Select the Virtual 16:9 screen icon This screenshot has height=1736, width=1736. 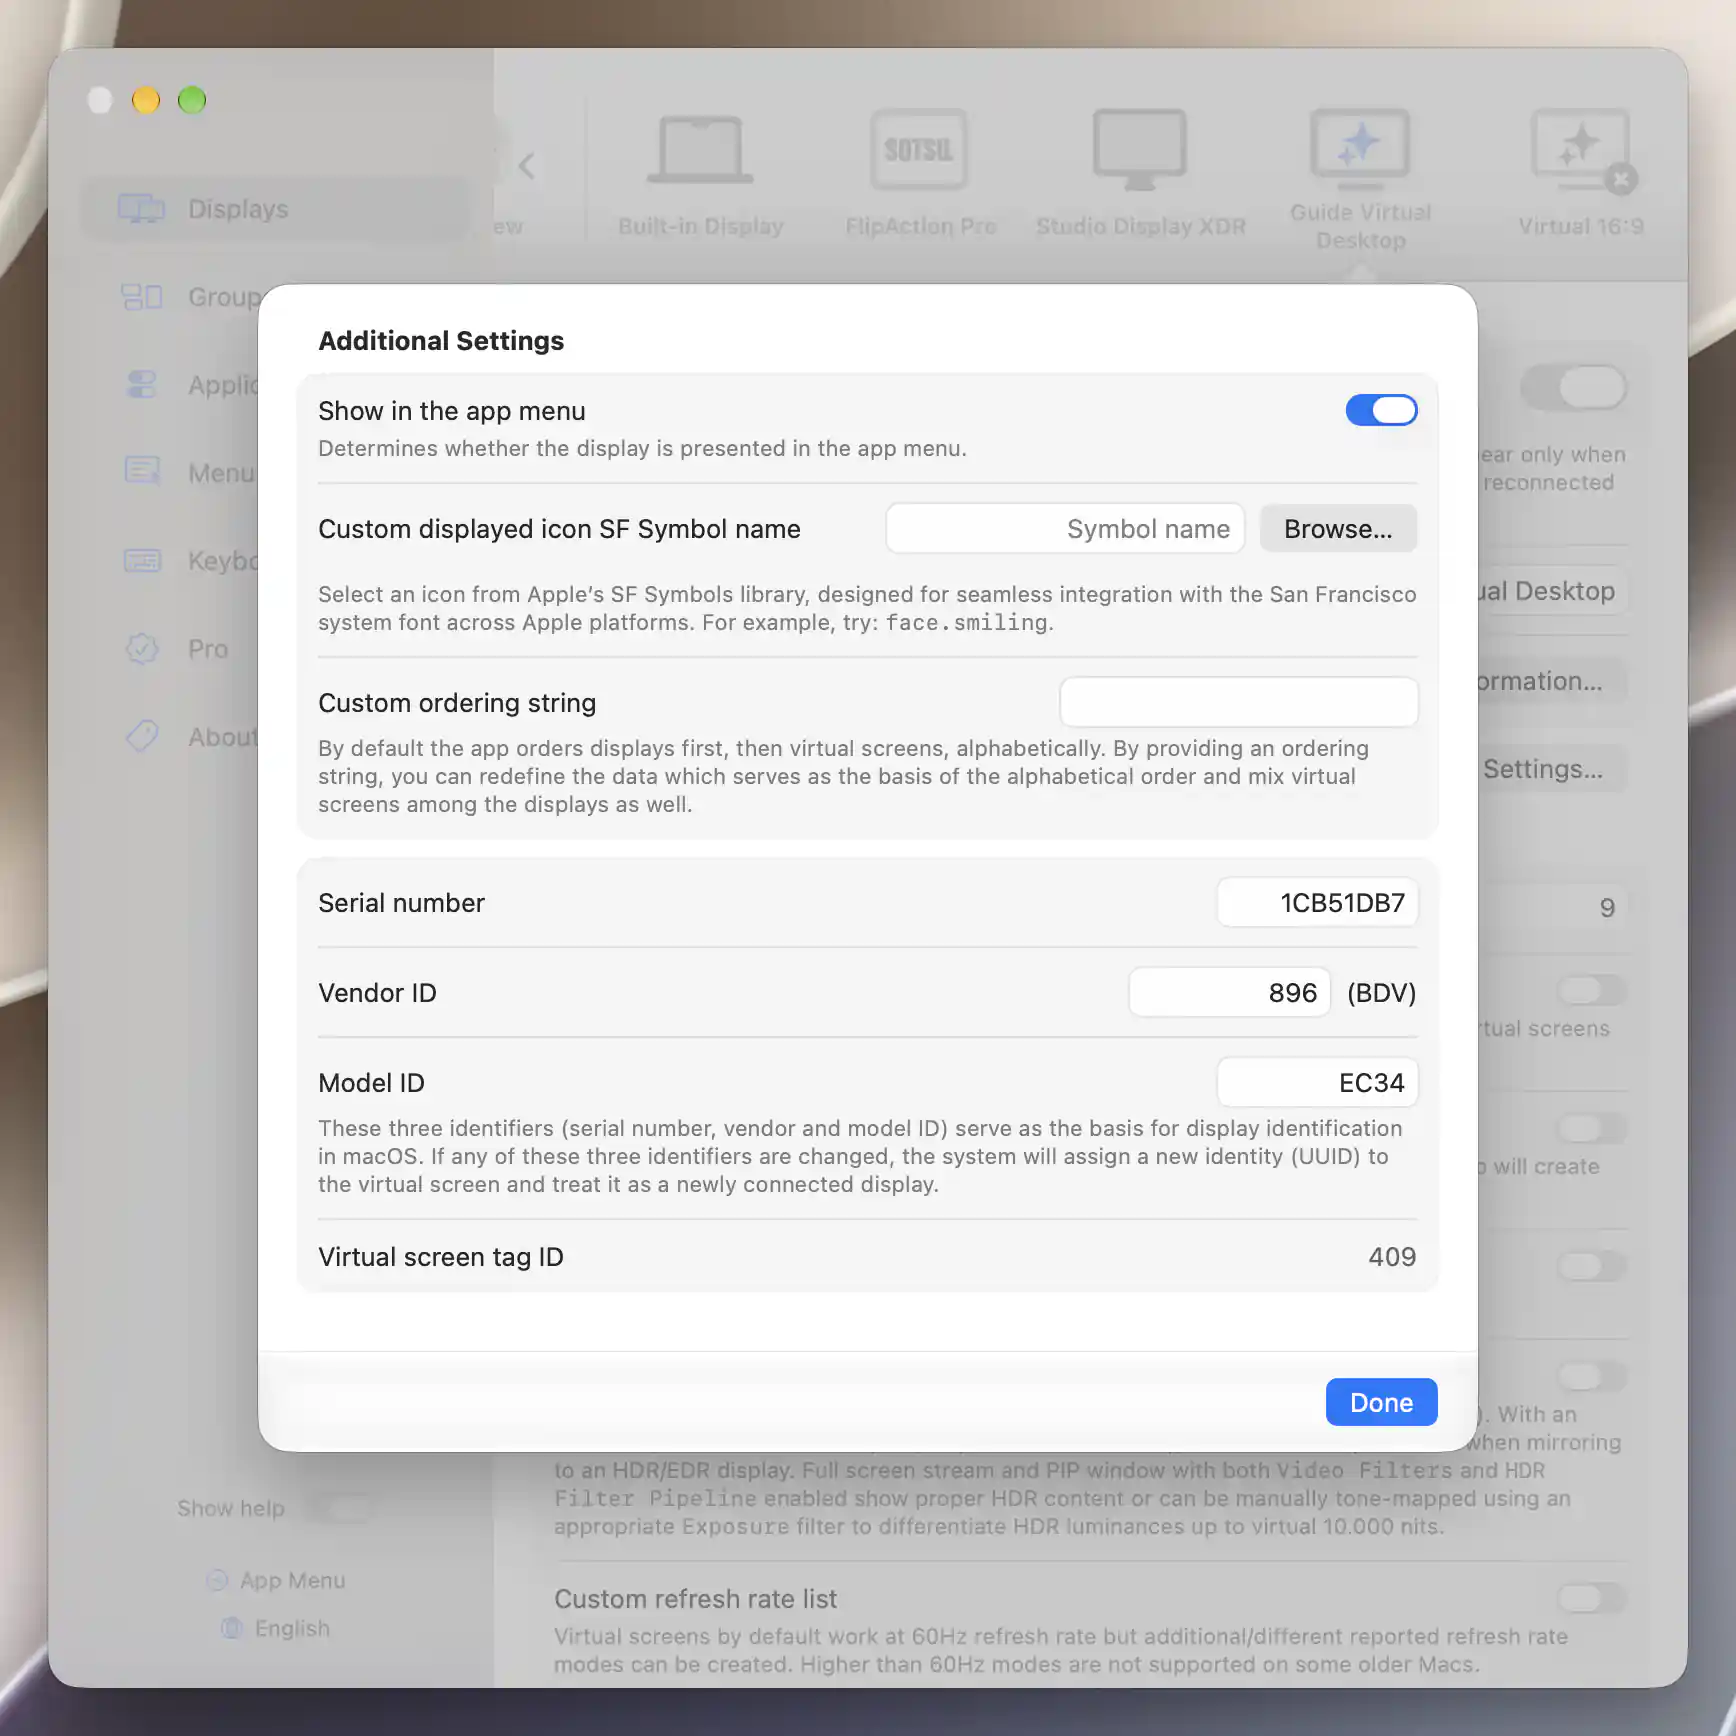click(1579, 150)
